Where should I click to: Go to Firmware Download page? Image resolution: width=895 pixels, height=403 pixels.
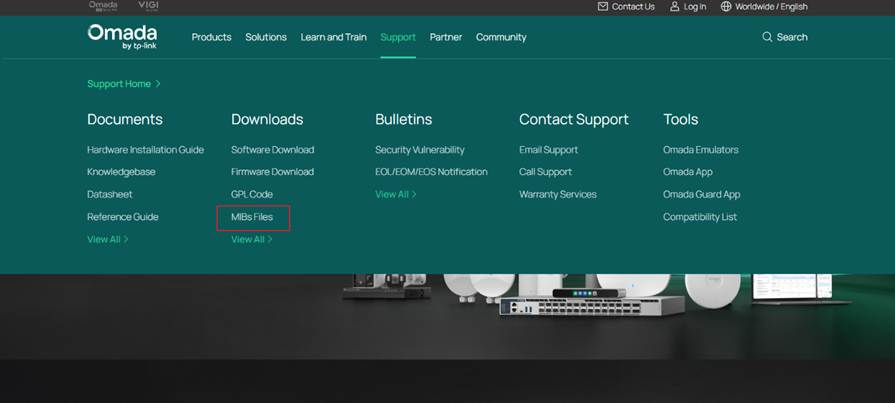tap(272, 172)
